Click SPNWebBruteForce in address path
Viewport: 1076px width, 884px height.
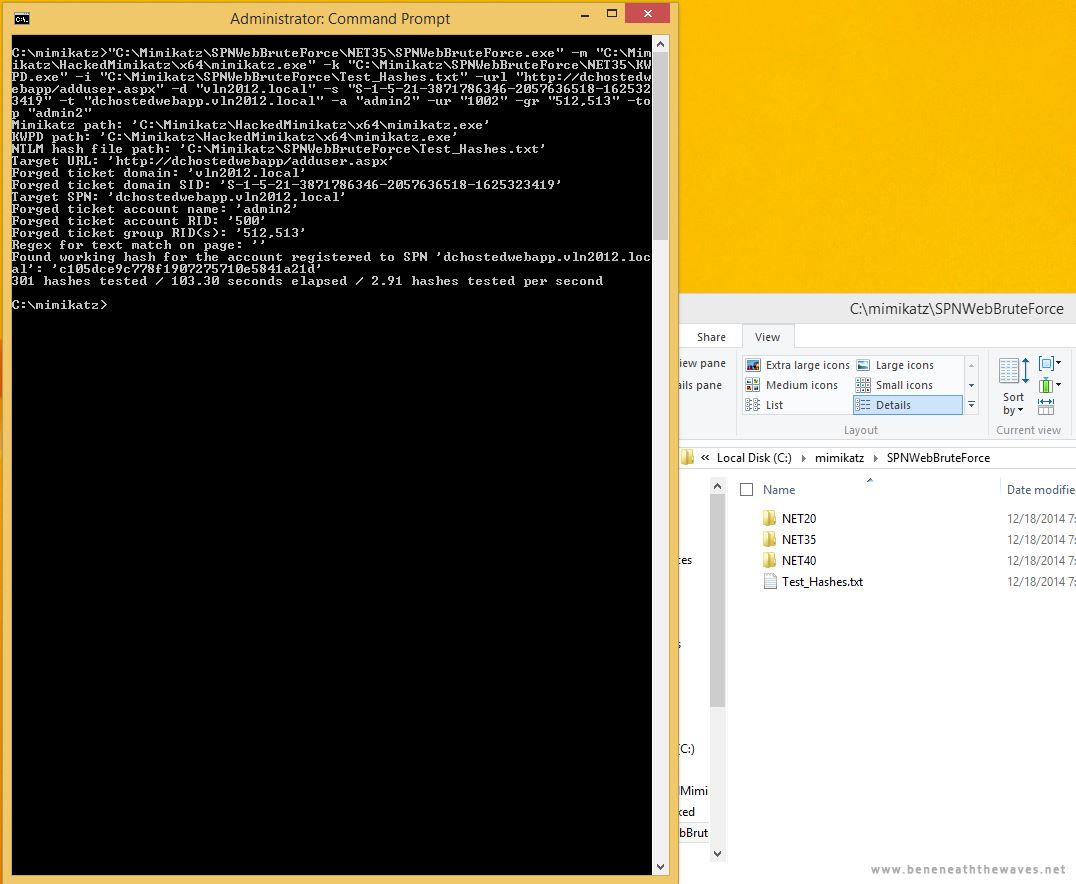coord(938,458)
